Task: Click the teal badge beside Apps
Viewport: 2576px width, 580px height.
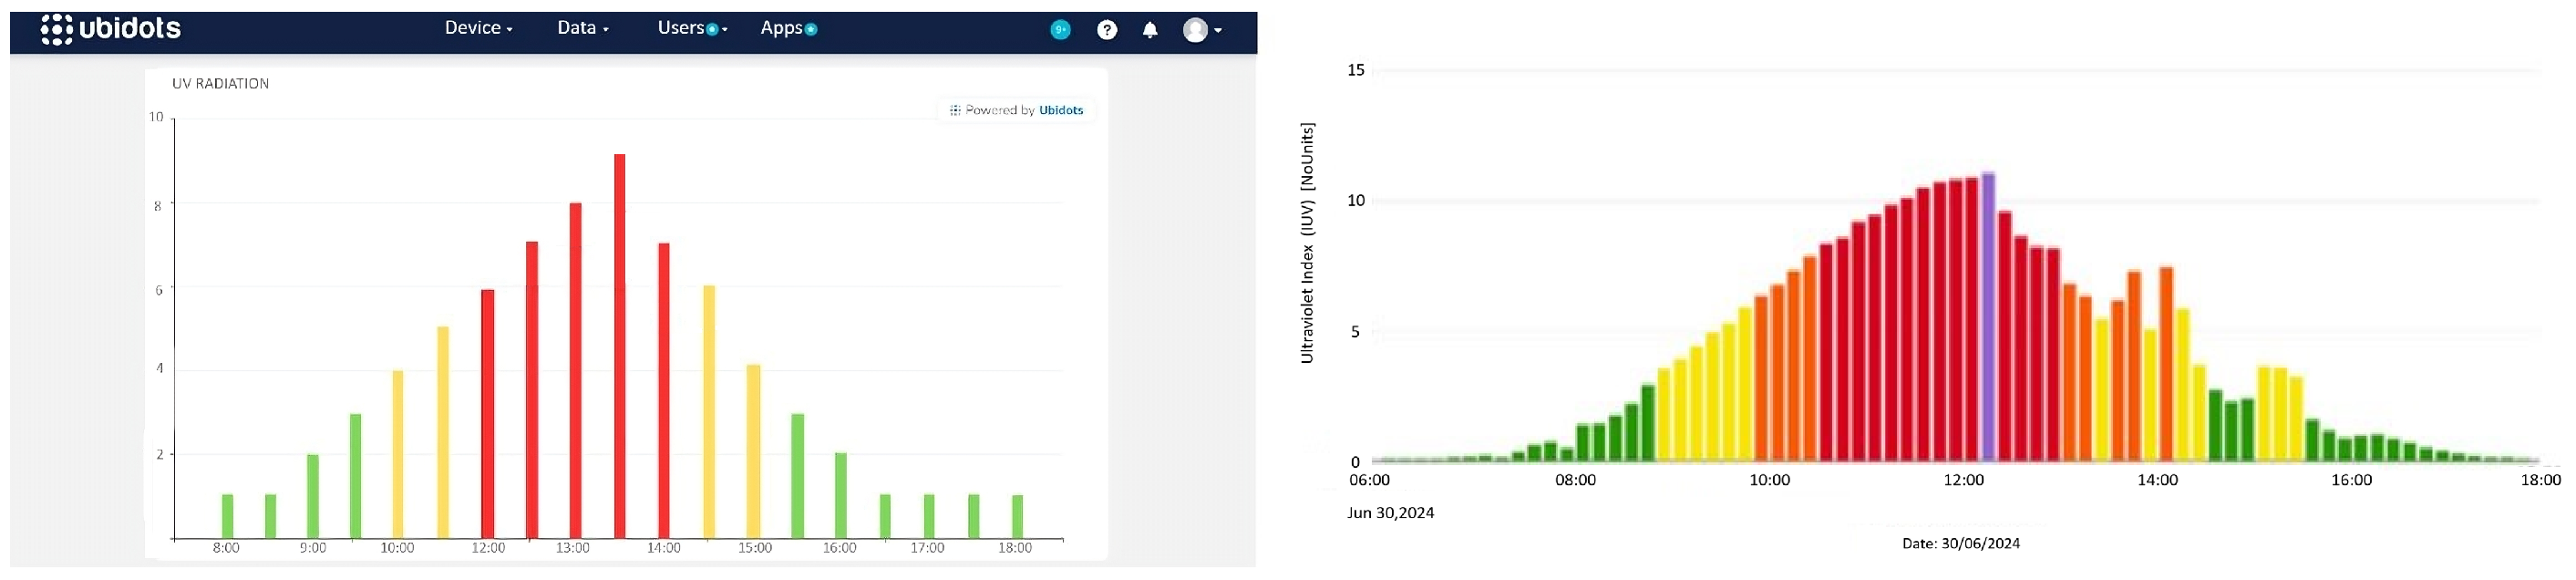Action: [x=811, y=30]
